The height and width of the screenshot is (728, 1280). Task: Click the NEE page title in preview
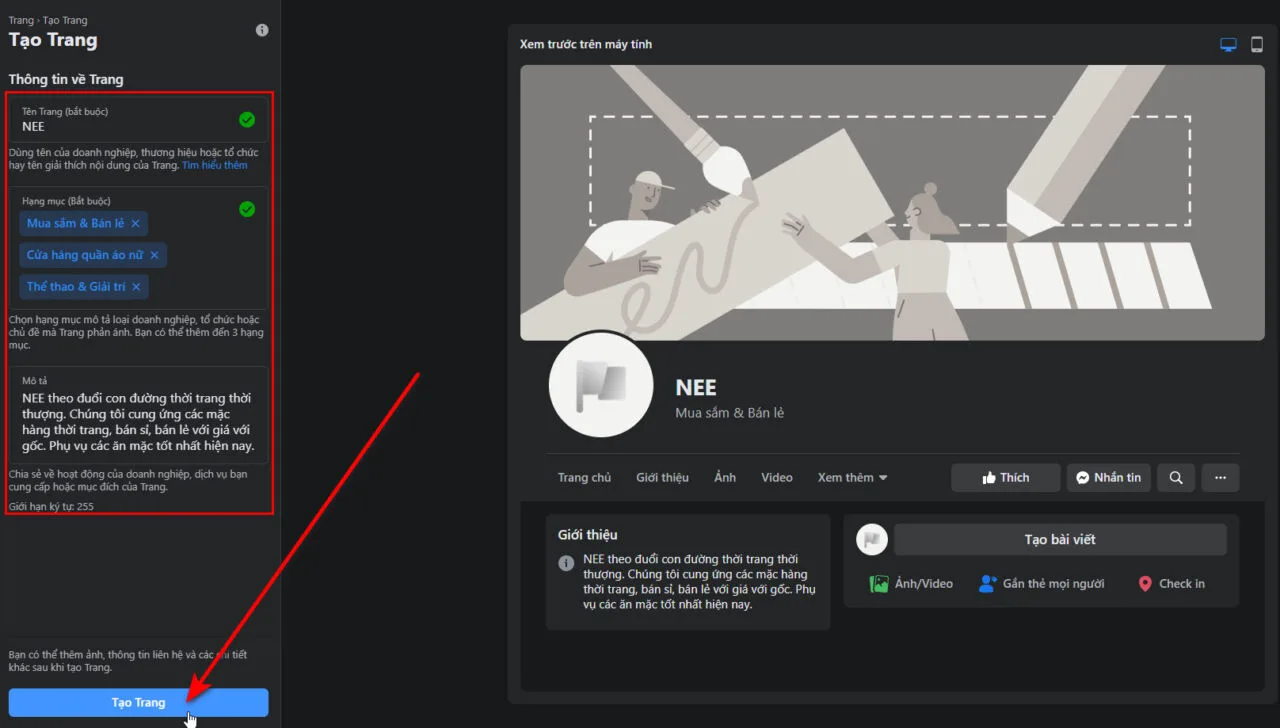696,388
